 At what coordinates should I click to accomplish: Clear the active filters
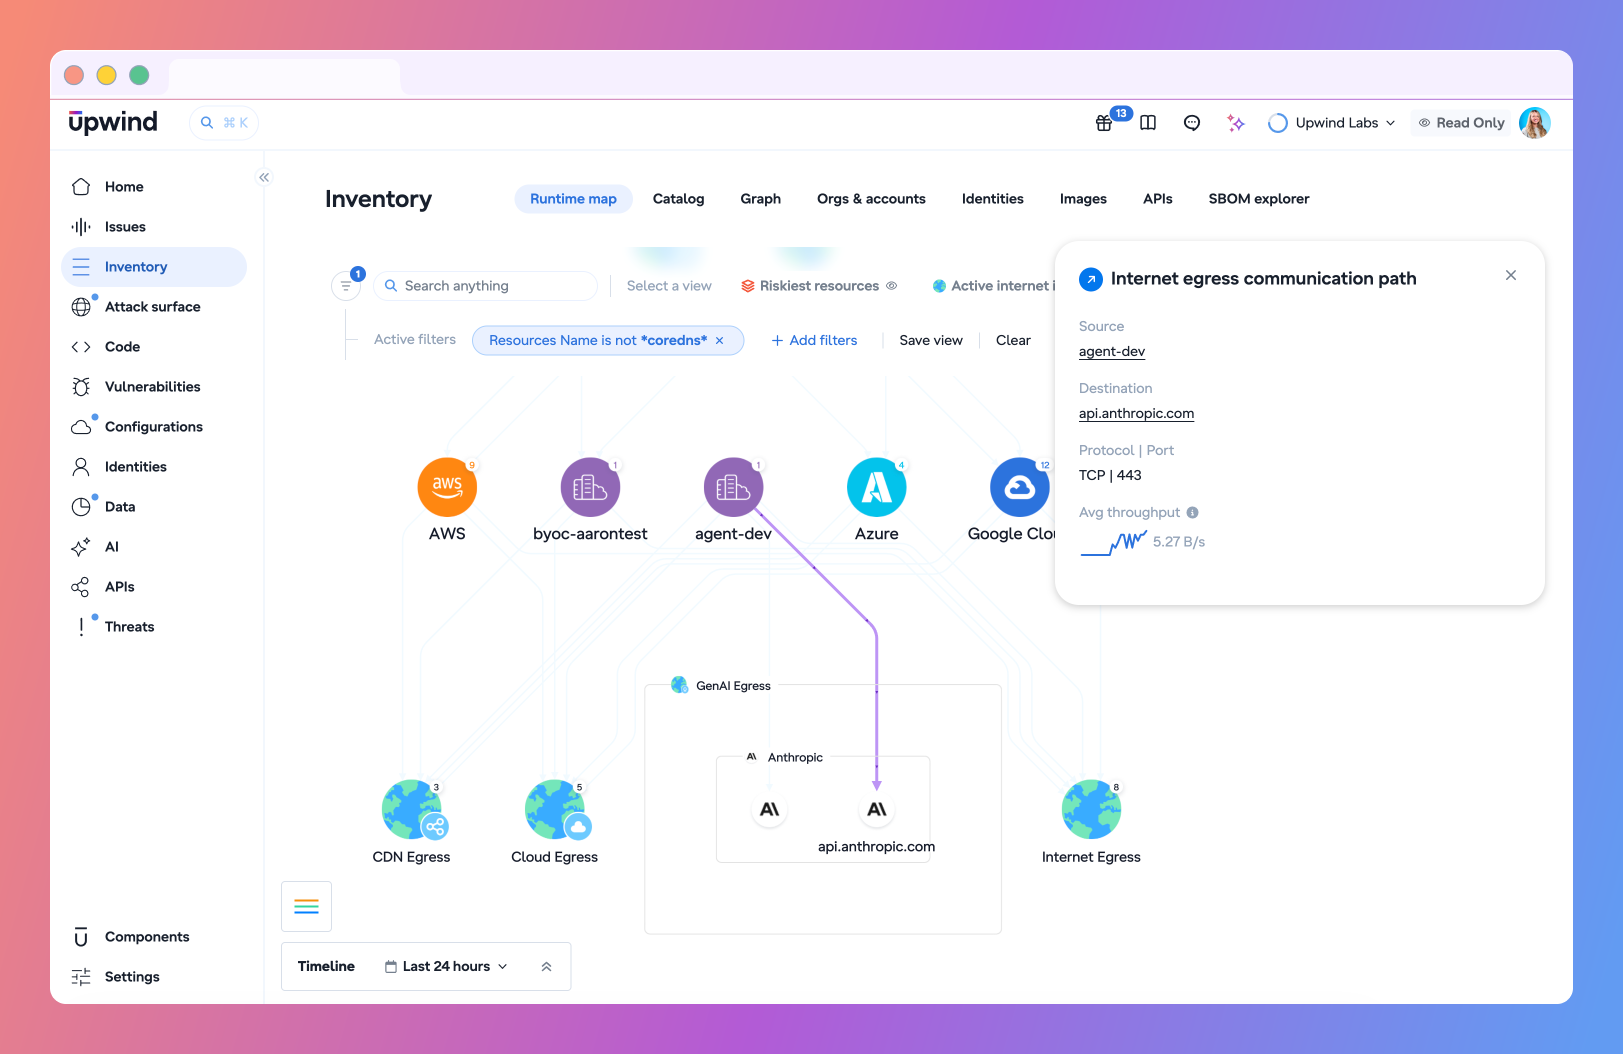pyautogui.click(x=1013, y=340)
